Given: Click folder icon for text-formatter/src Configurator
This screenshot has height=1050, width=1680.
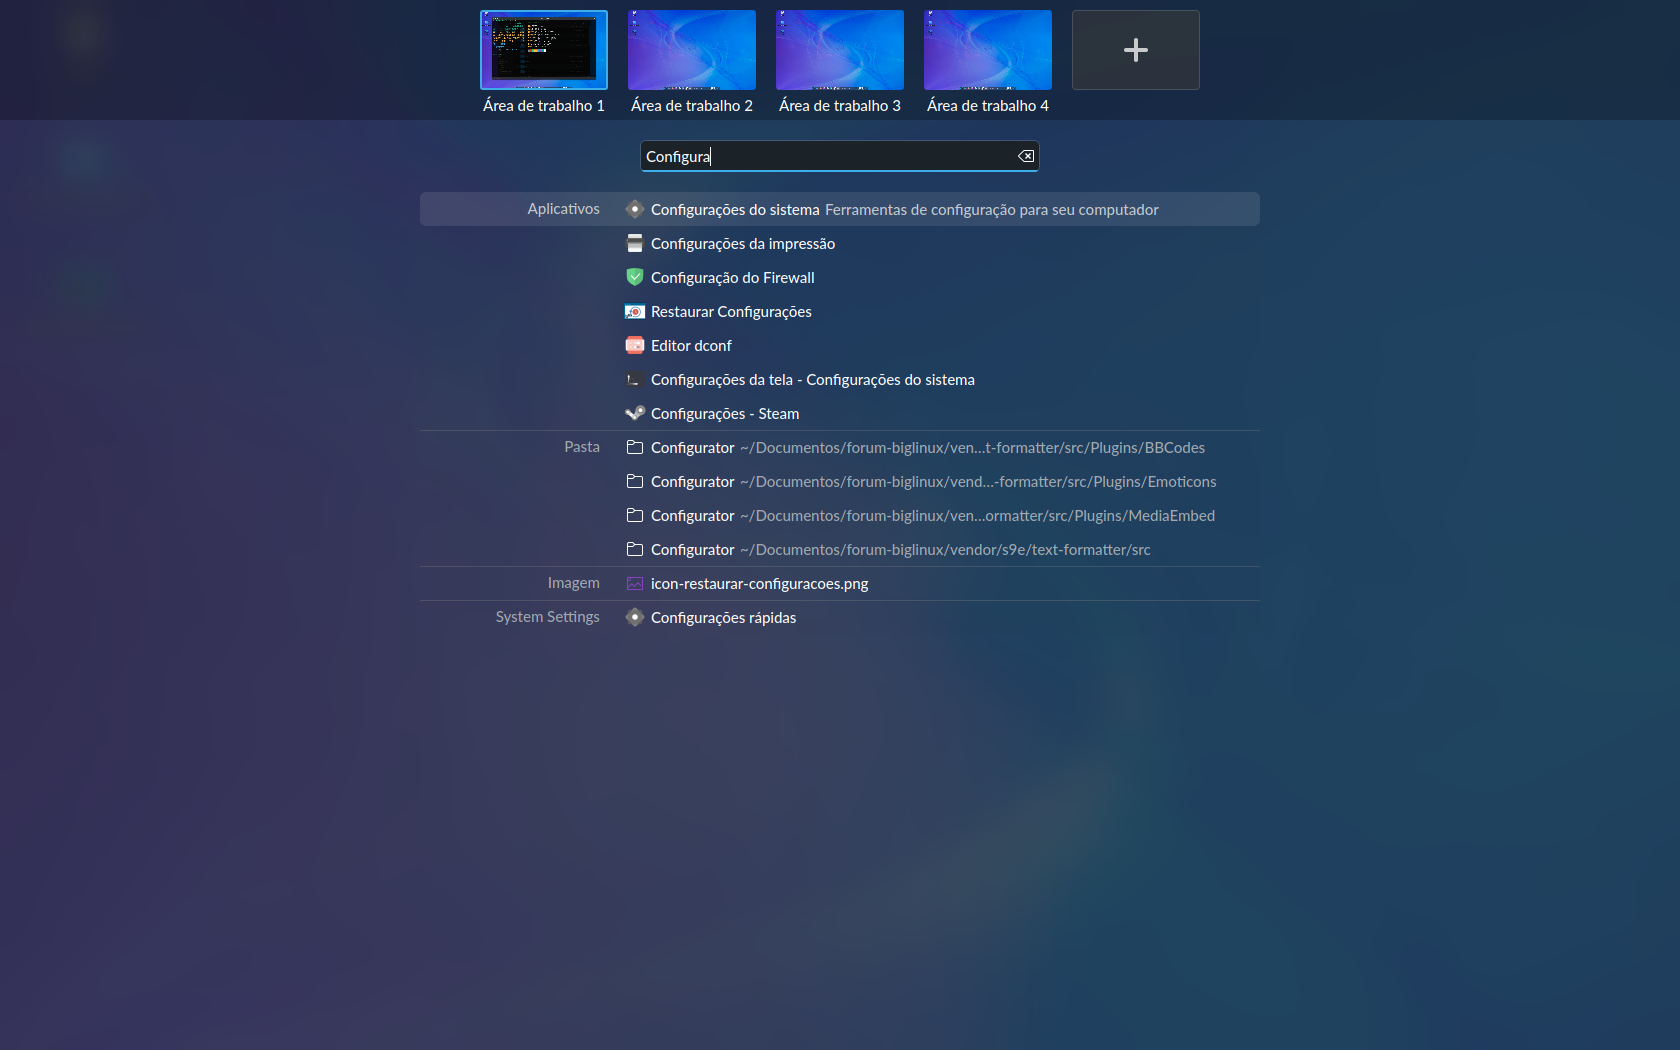Looking at the screenshot, I should click(x=635, y=549).
